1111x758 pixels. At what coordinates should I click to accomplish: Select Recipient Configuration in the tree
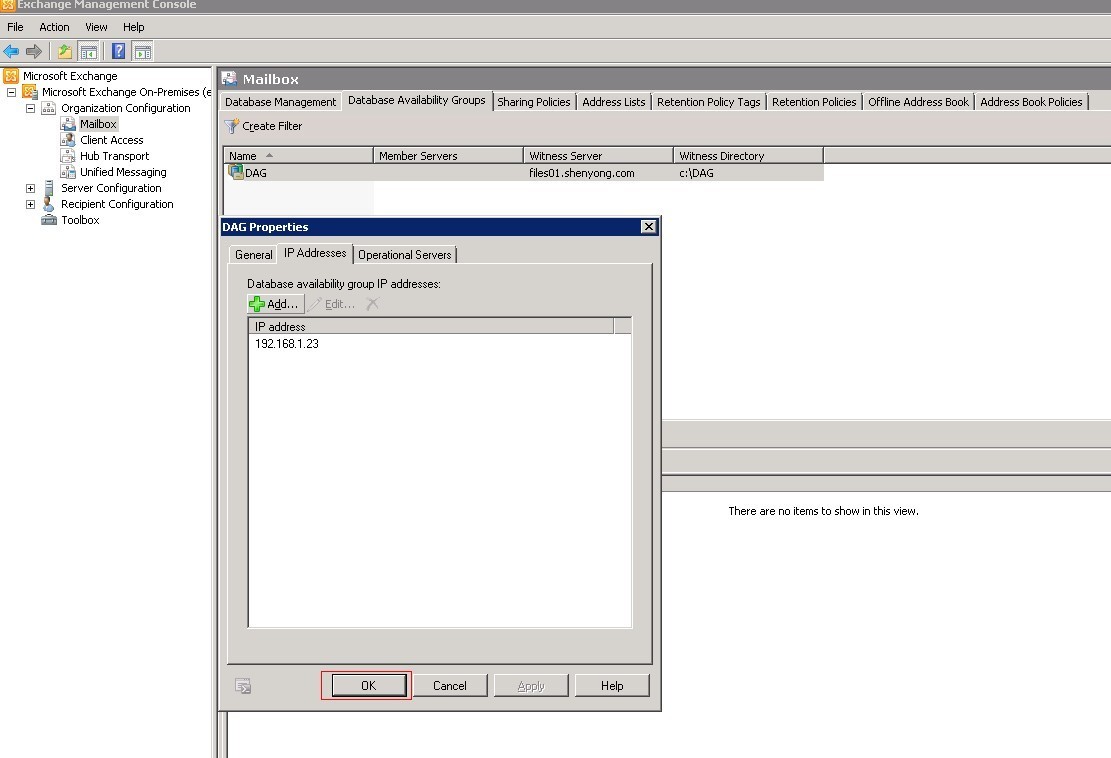tap(117, 204)
